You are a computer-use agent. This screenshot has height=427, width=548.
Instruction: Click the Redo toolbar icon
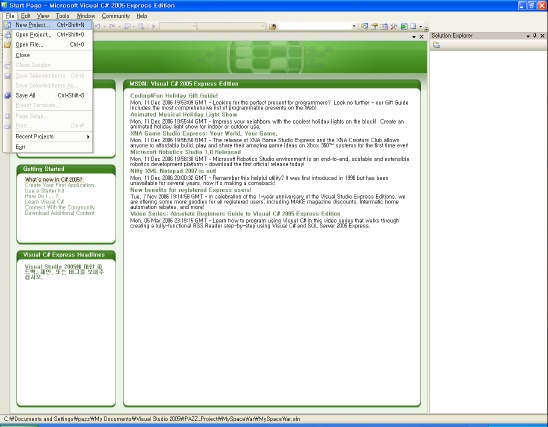point(112,26)
